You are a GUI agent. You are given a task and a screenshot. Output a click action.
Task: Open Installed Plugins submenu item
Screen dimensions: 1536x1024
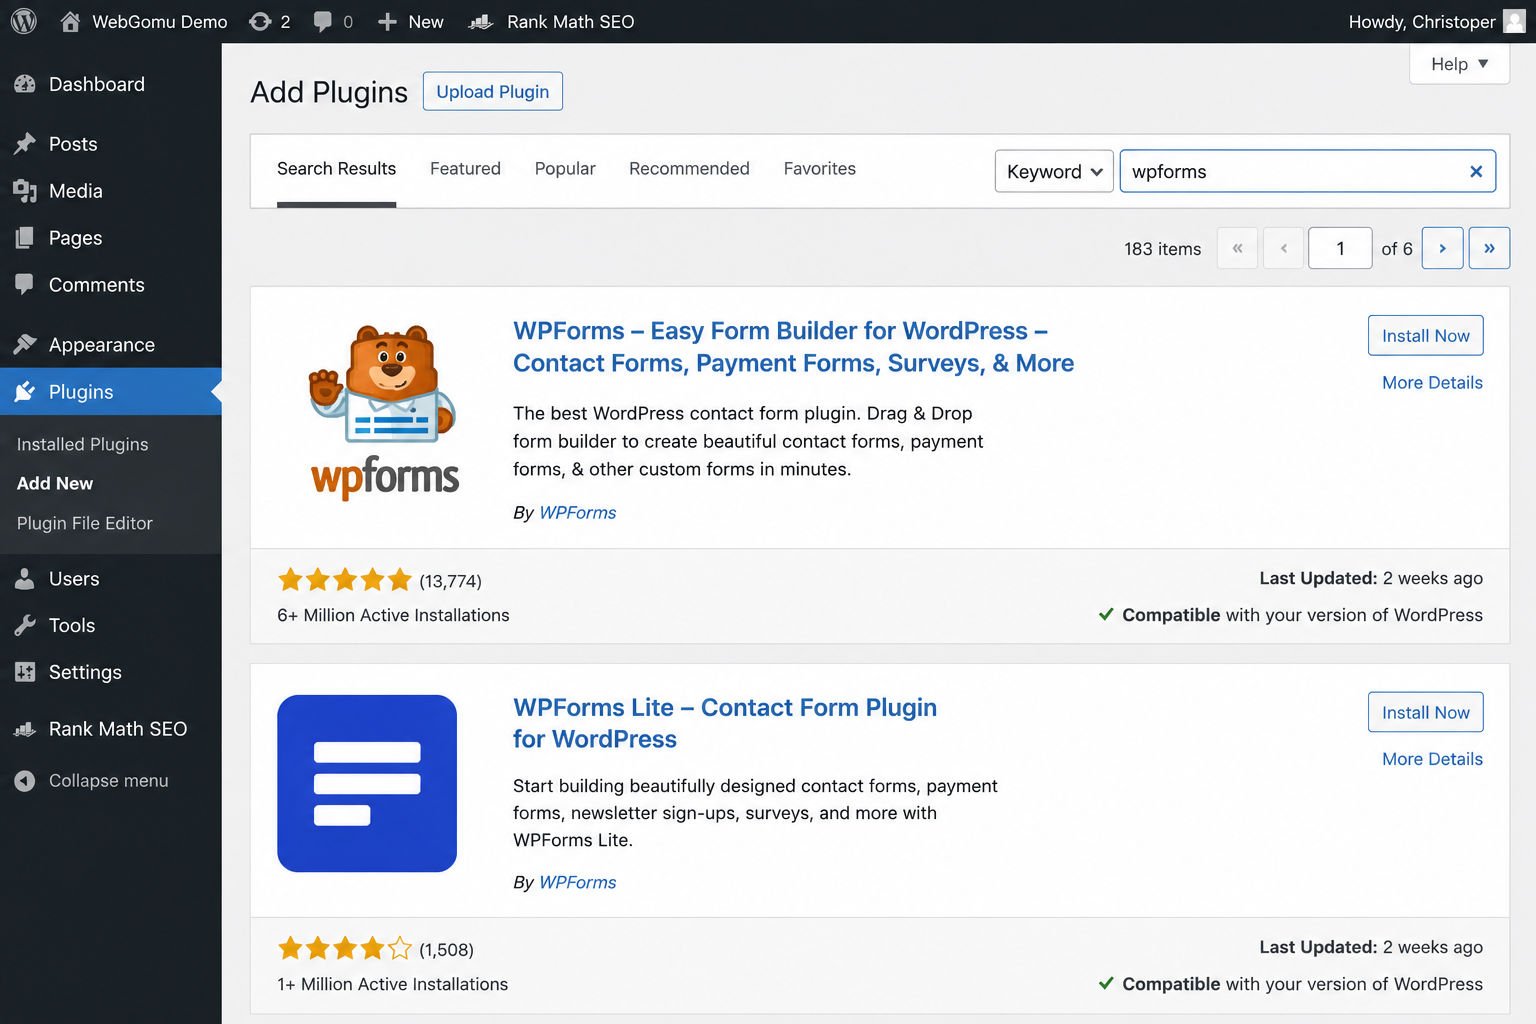coord(82,444)
